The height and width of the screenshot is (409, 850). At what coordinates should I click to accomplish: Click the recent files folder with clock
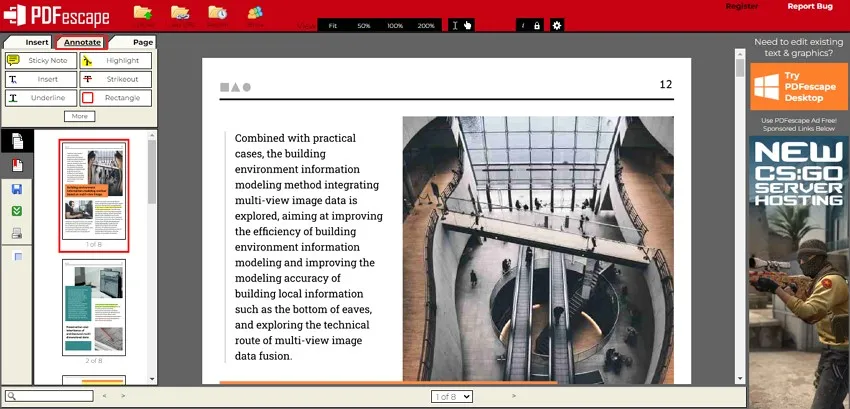217,12
